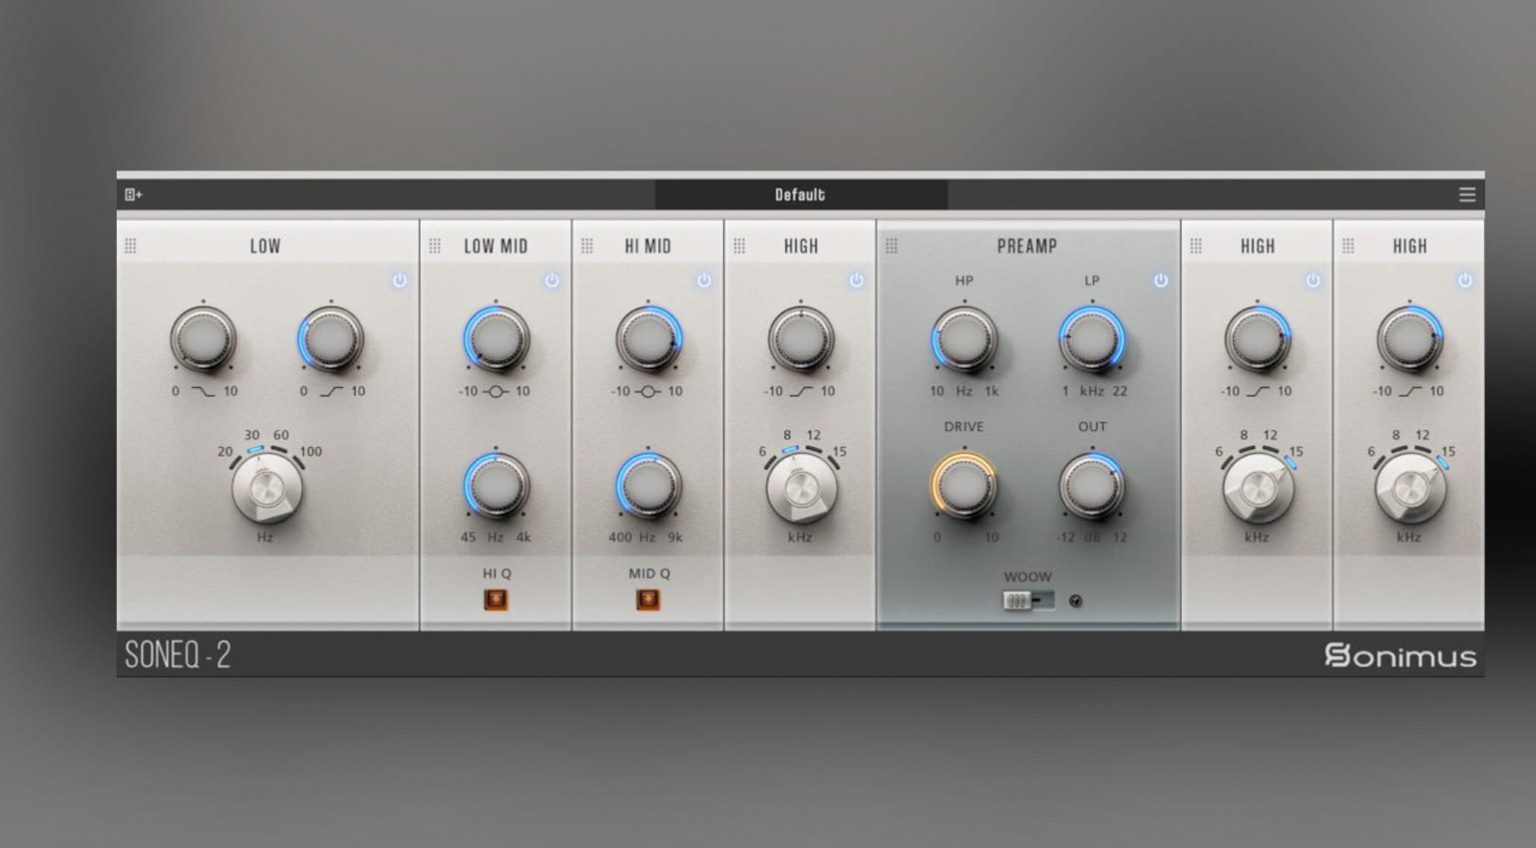This screenshot has height=848, width=1536.
Task: Click the PREAMP module drag-handle icon
Action: coord(895,244)
